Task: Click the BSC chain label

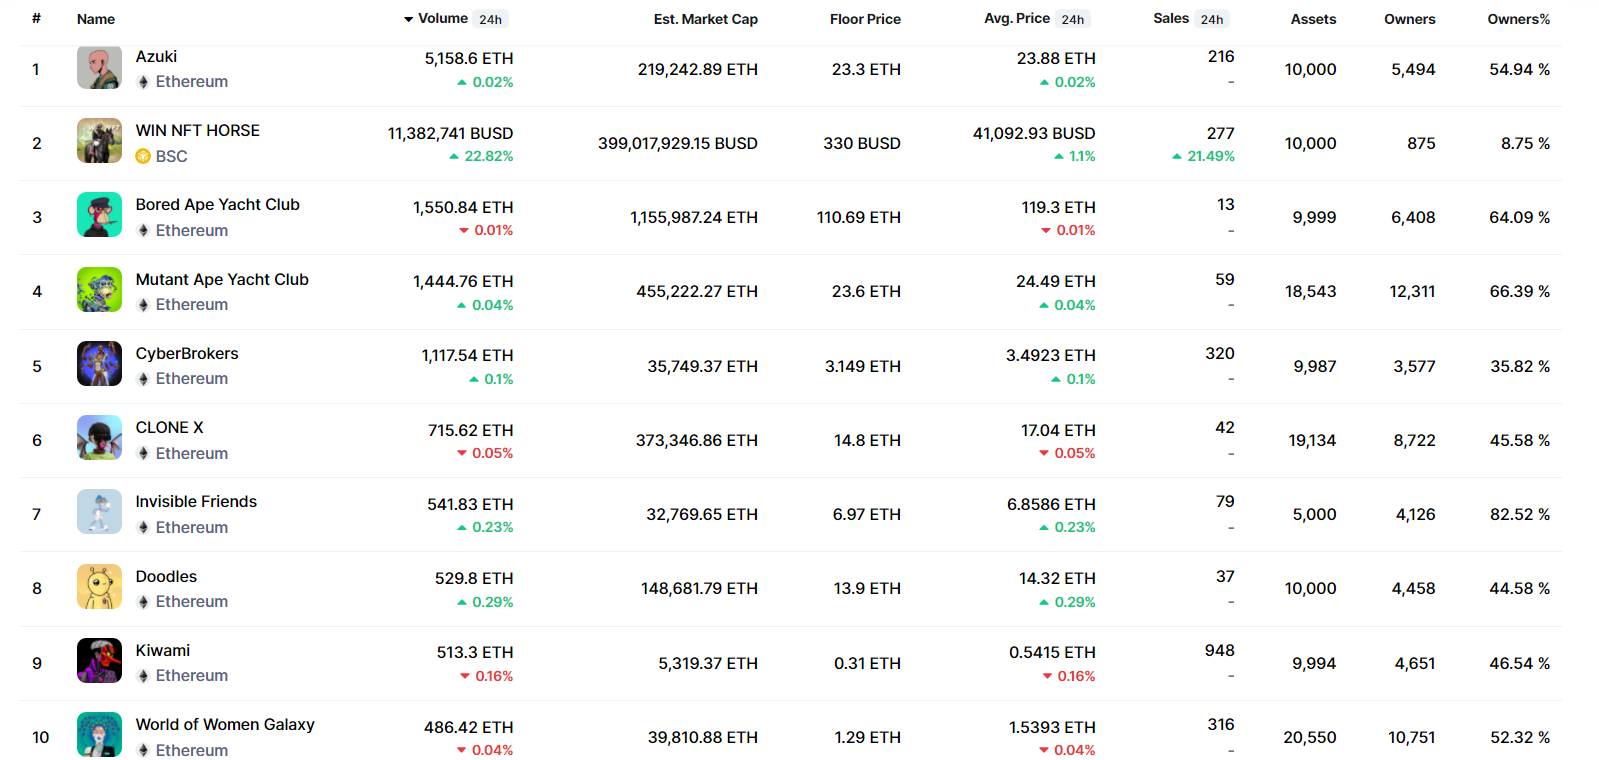Action: 172,156
